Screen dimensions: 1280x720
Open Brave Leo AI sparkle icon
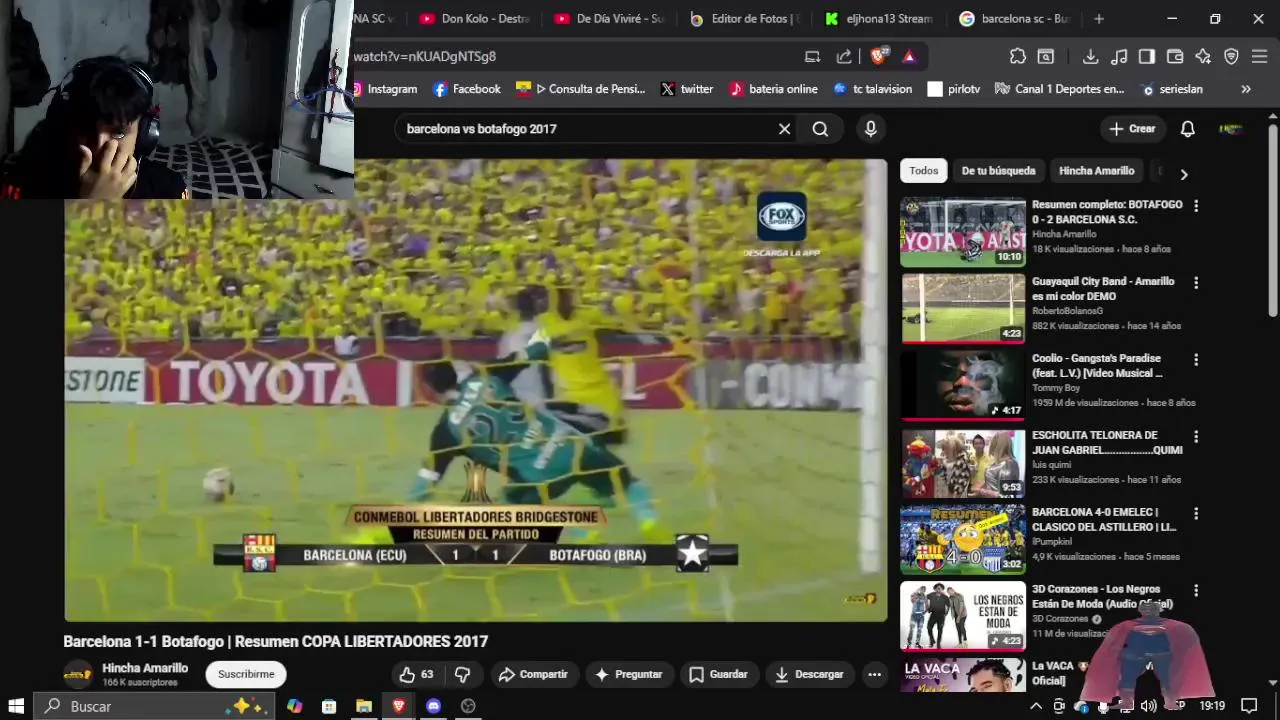point(1203,56)
